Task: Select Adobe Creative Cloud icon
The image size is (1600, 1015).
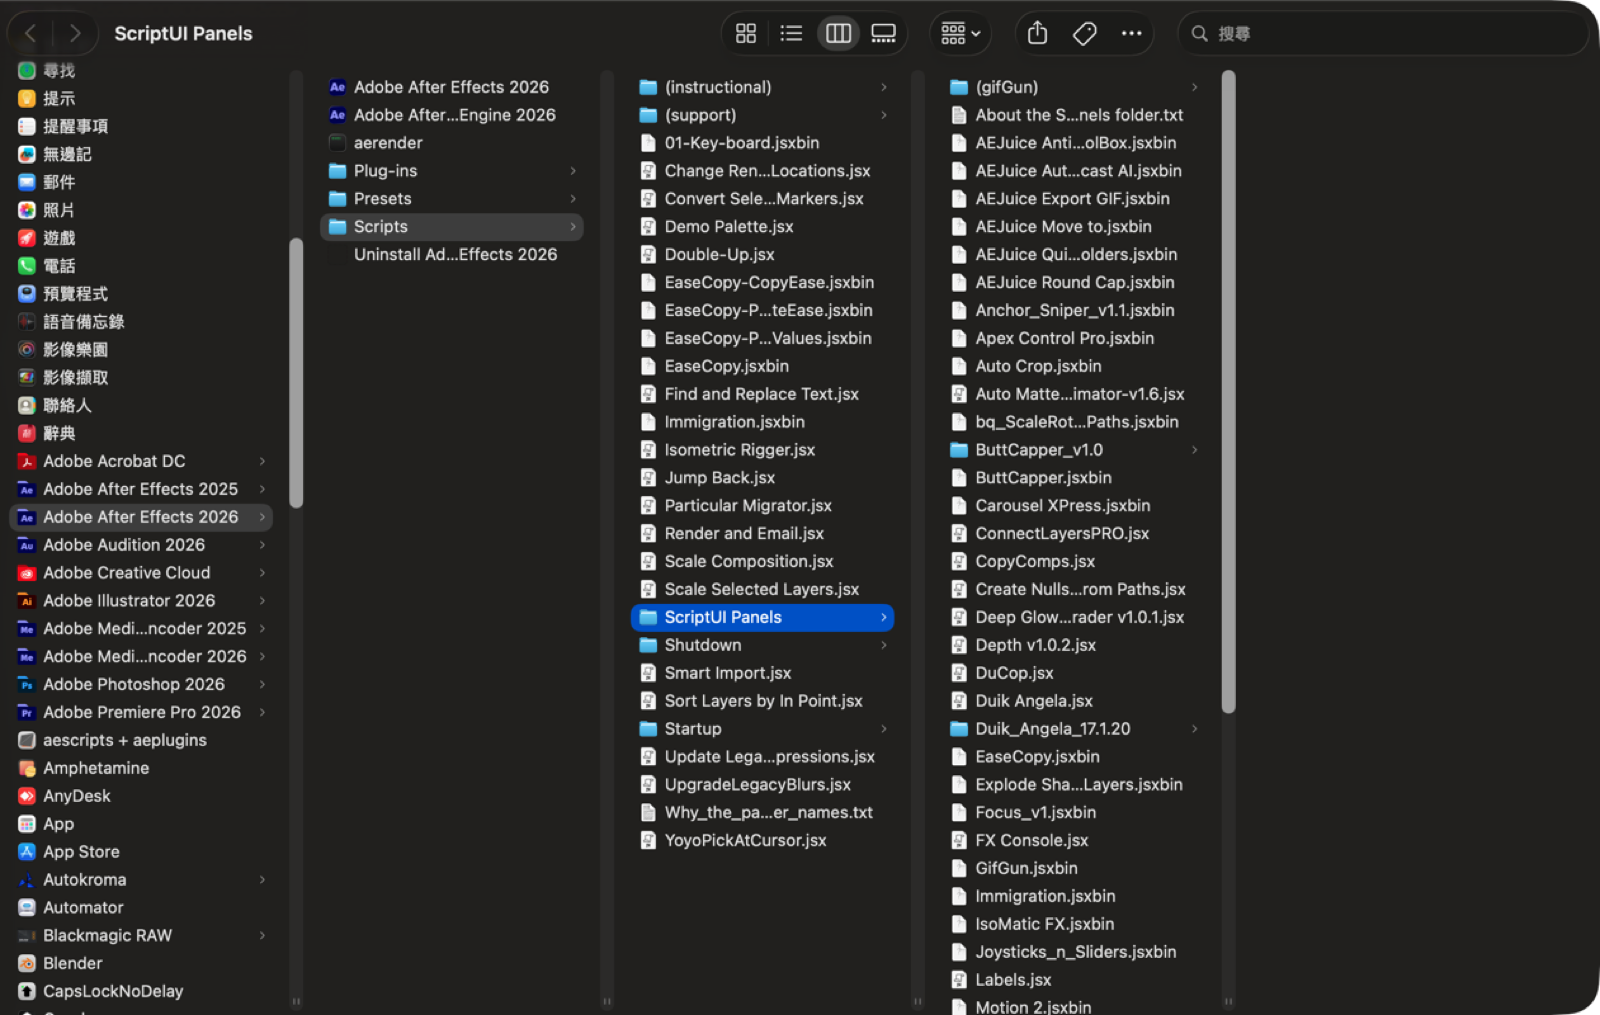Action: [27, 574]
